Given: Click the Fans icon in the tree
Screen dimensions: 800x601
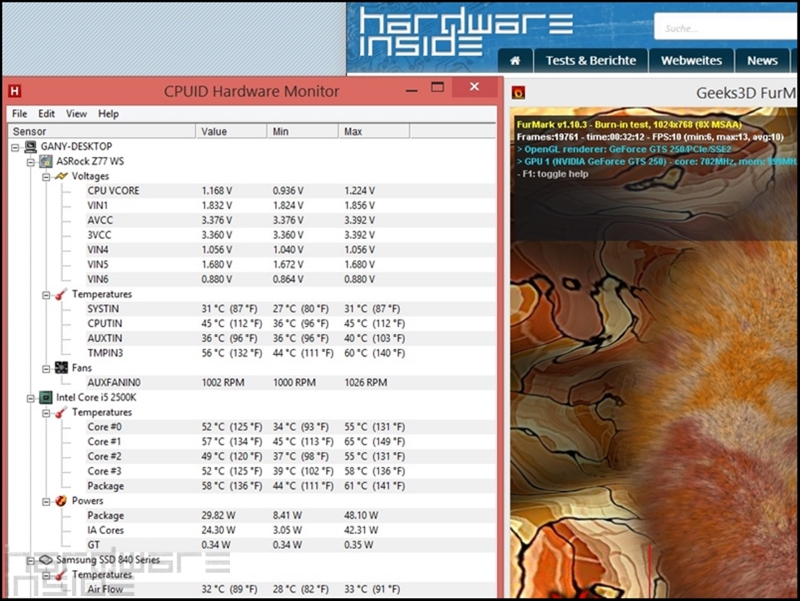Looking at the screenshot, I should (61, 368).
